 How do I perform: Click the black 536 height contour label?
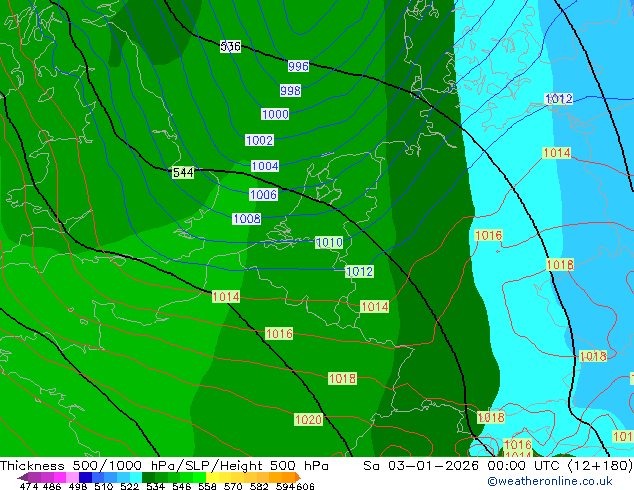[x=230, y=46]
